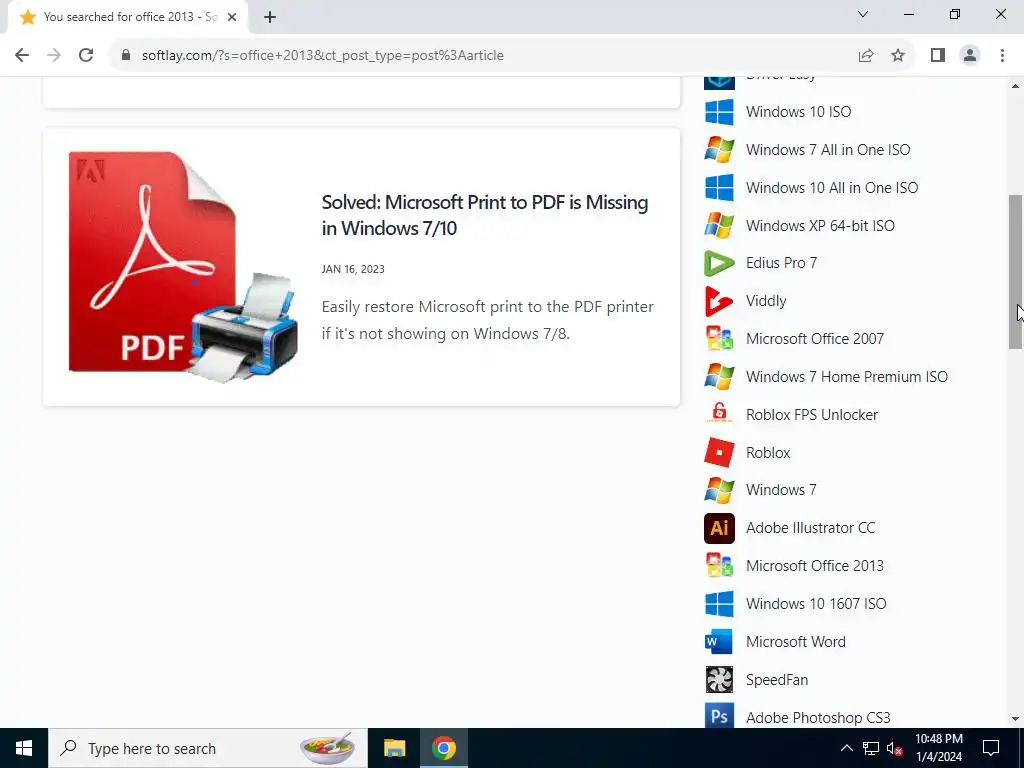Click the Windows 7 flag icon

pyautogui.click(x=719, y=490)
